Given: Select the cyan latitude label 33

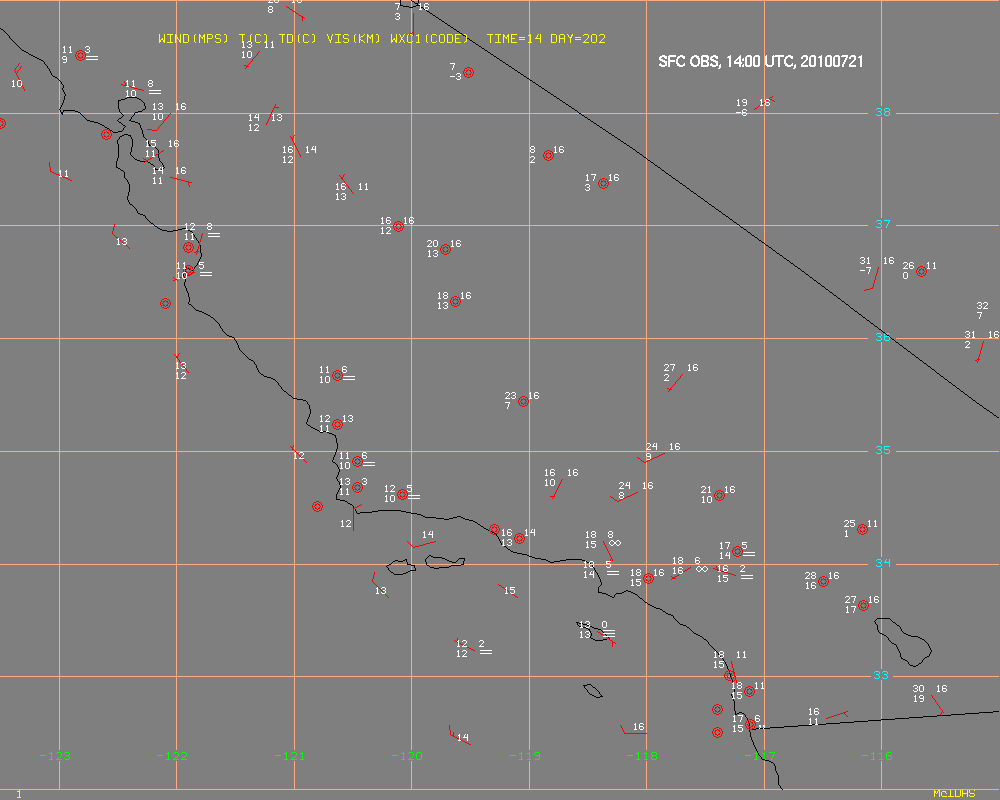Looking at the screenshot, I should [881, 675].
